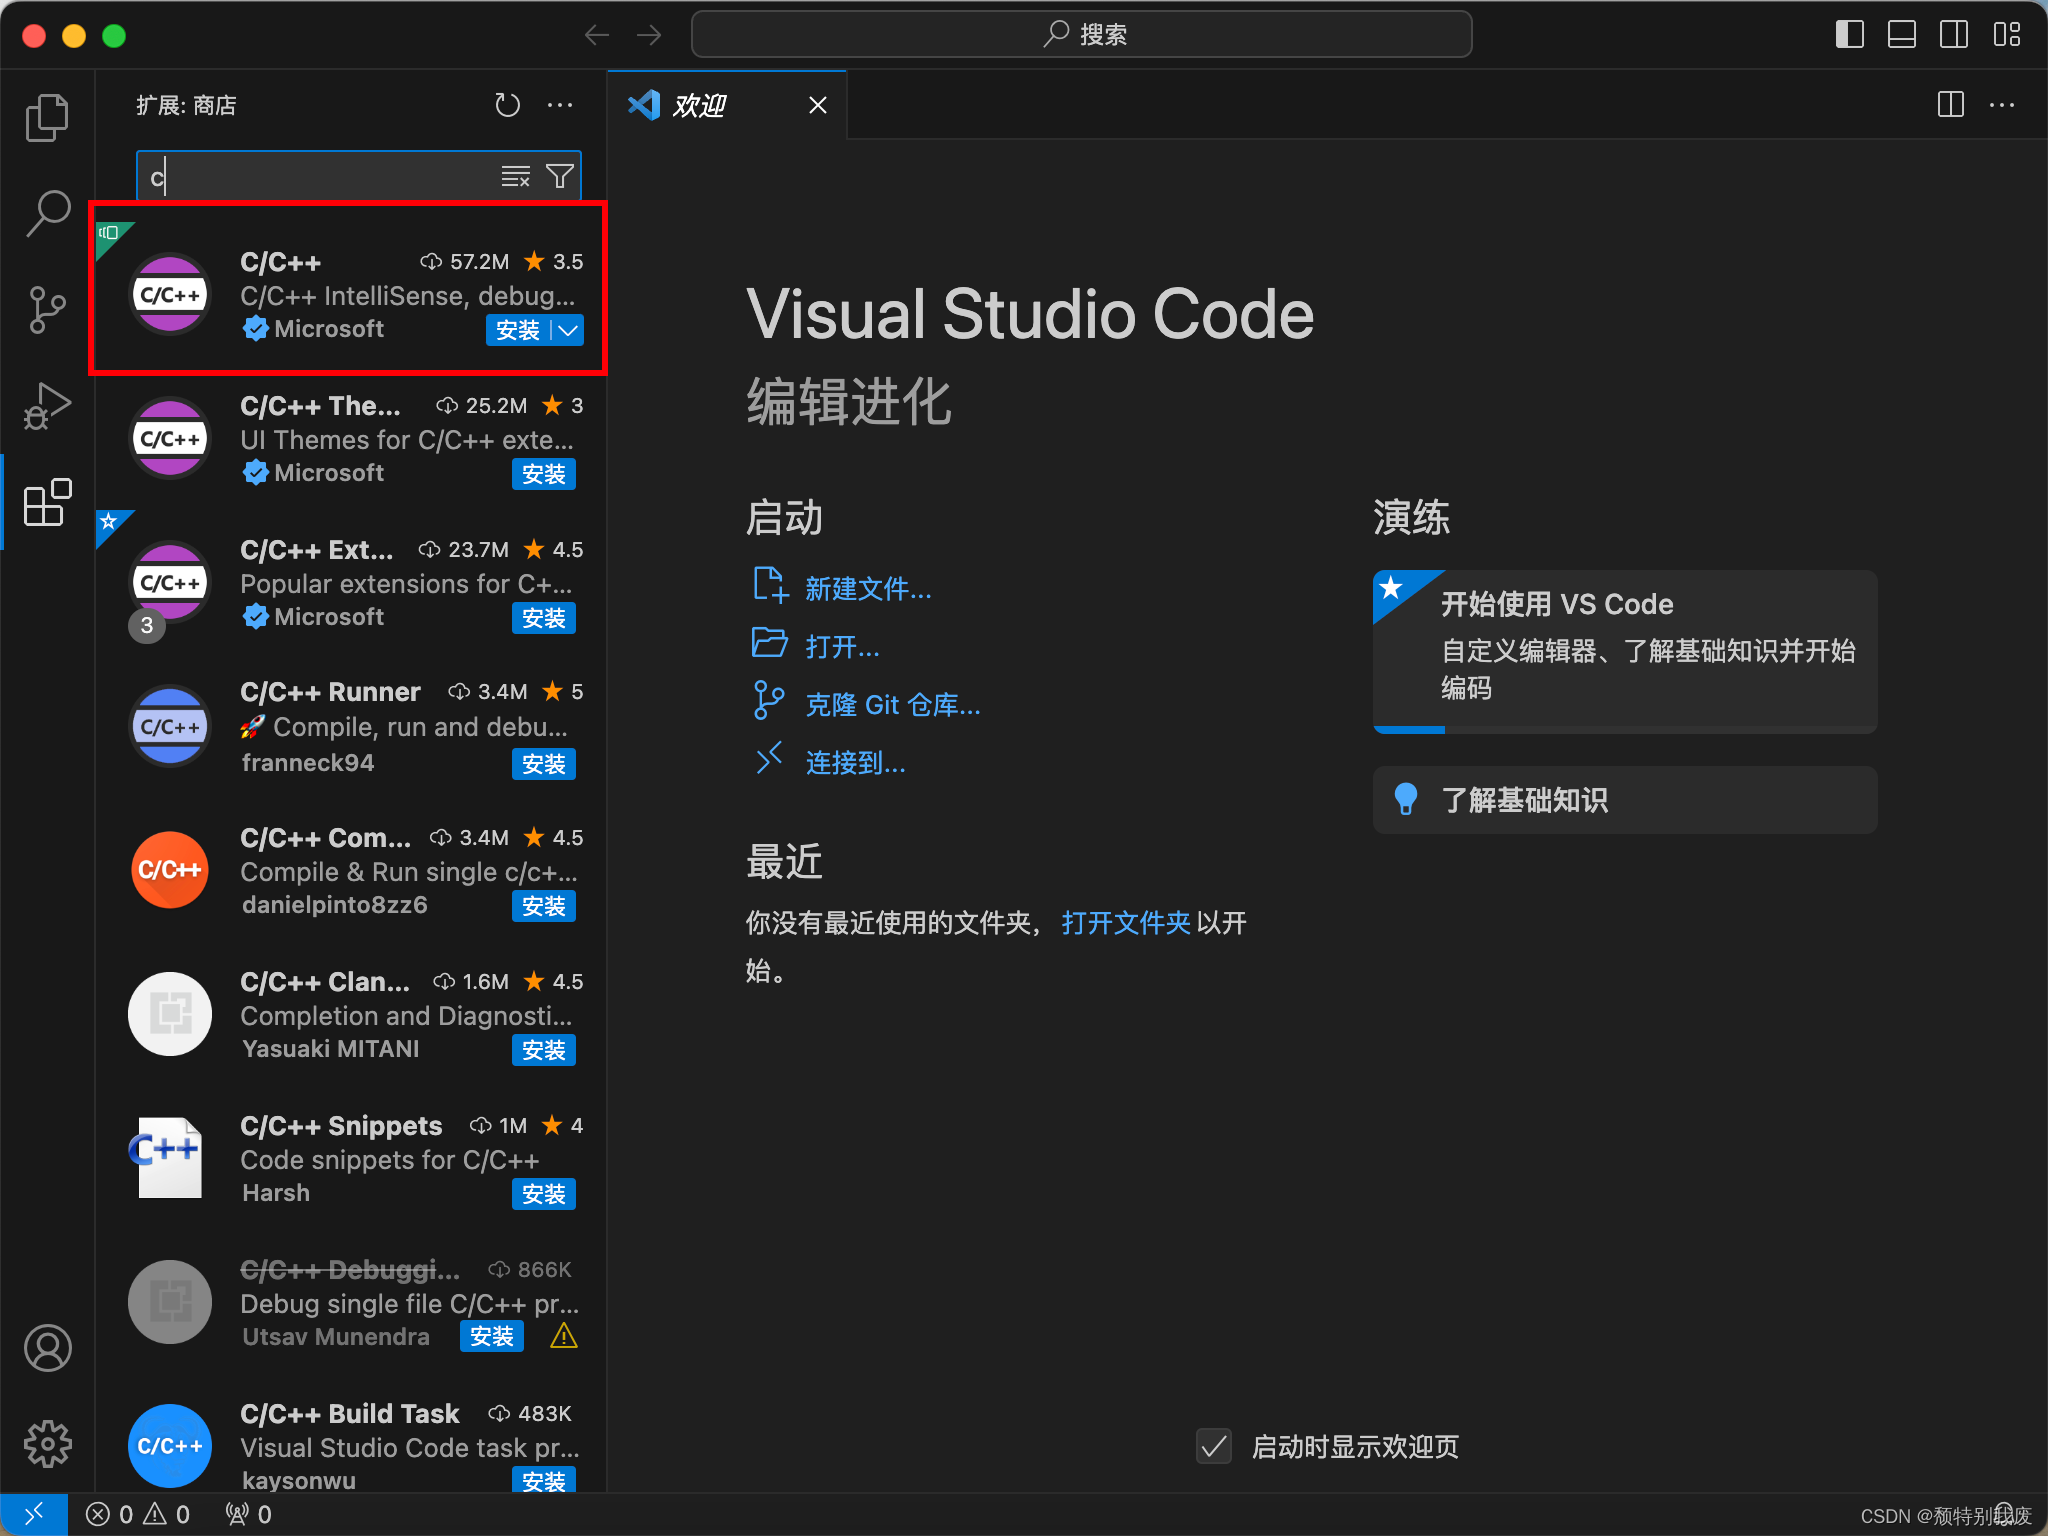Open the C/C++ Runner extension entry
The height and width of the screenshot is (1536, 2048).
(x=352, y=727)
